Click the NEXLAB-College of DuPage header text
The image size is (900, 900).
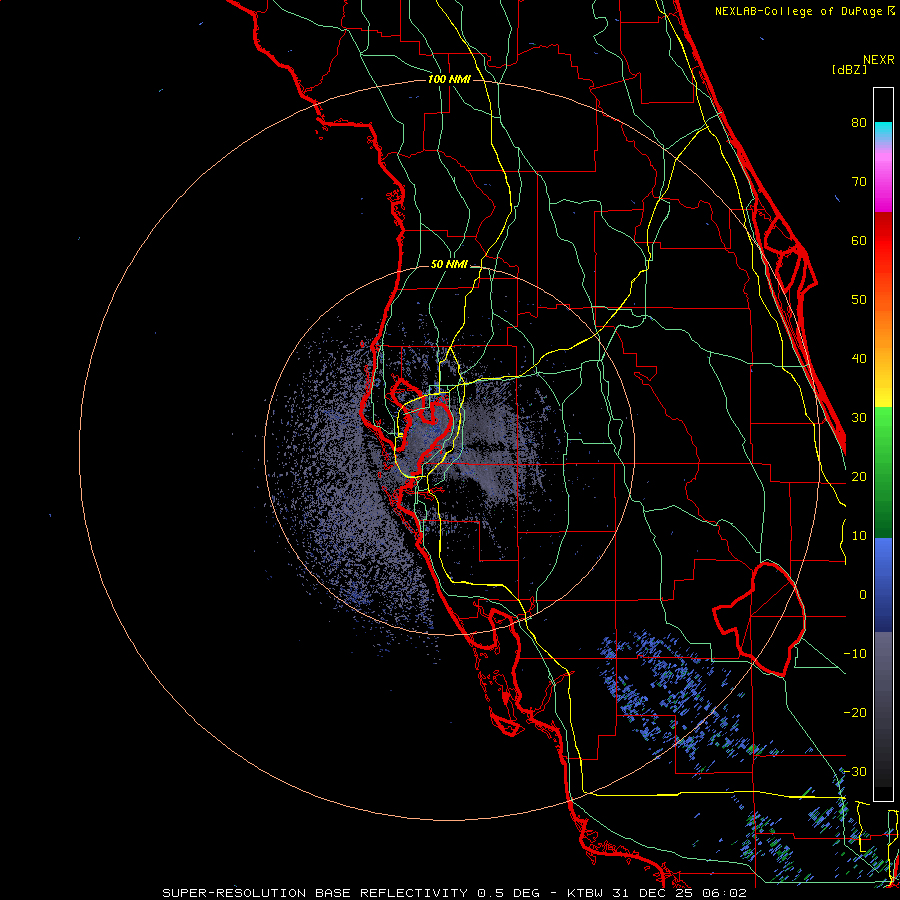tap(804, 11)
